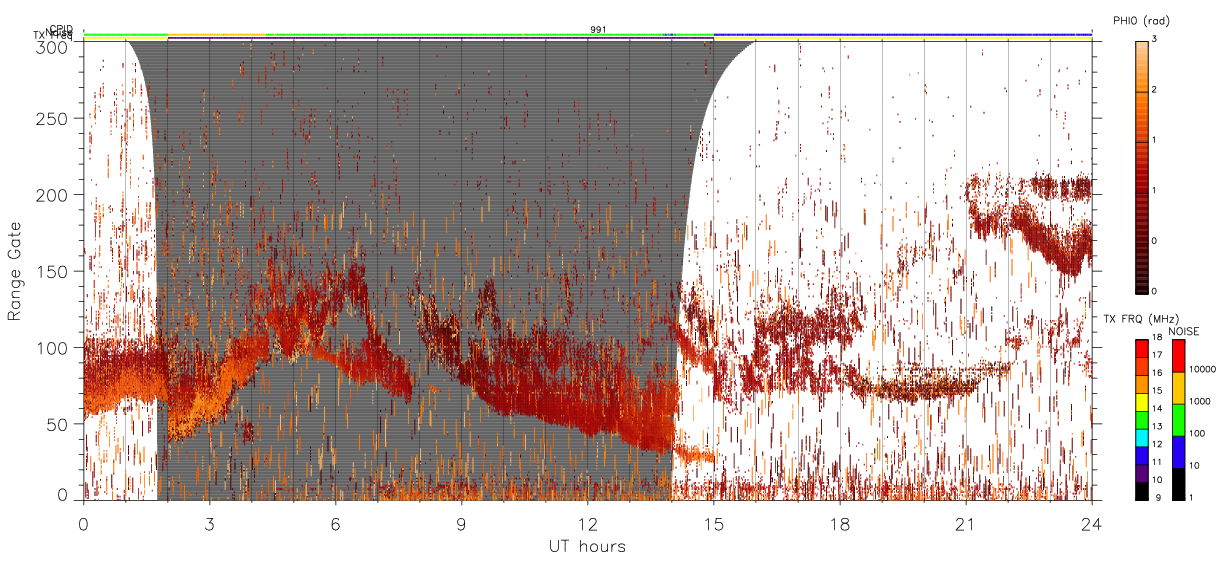Click x-axis tick label '6'
Screen dimensions: 1228x567
336,524
